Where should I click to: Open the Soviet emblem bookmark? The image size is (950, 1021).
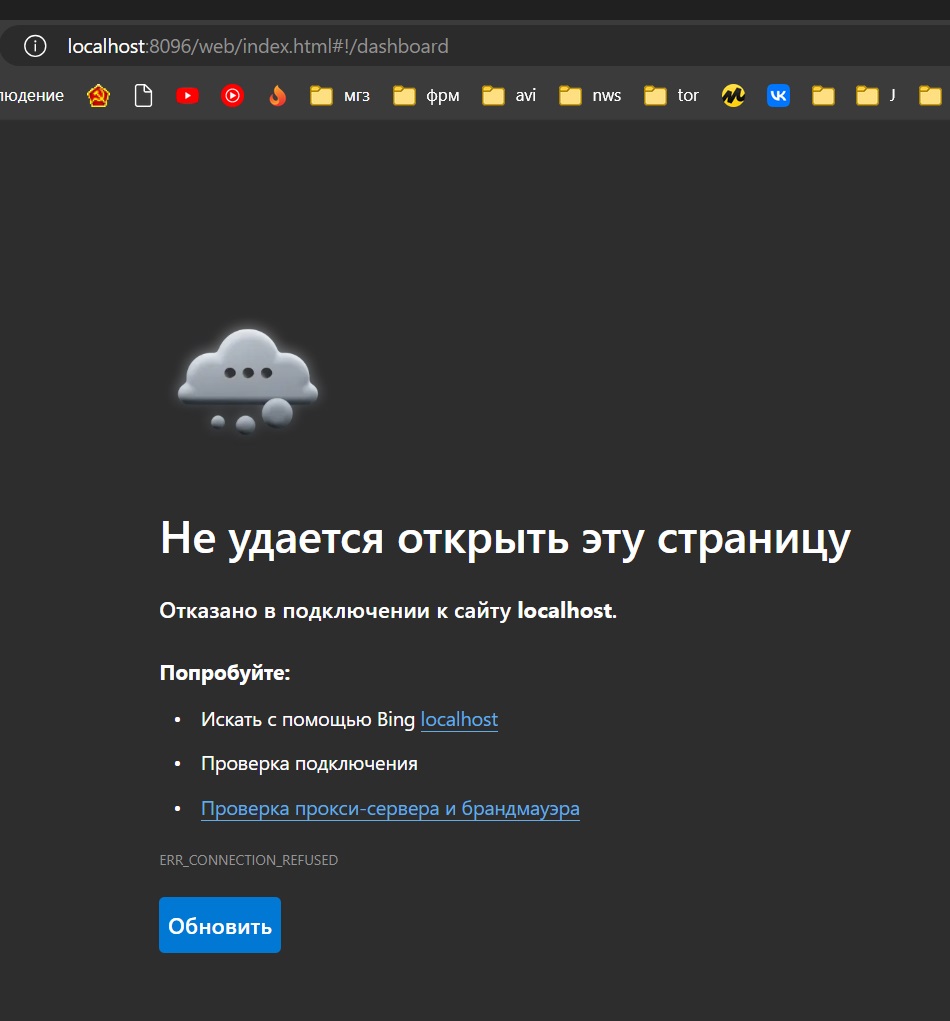pyautogui.click(x=98, y=96)
